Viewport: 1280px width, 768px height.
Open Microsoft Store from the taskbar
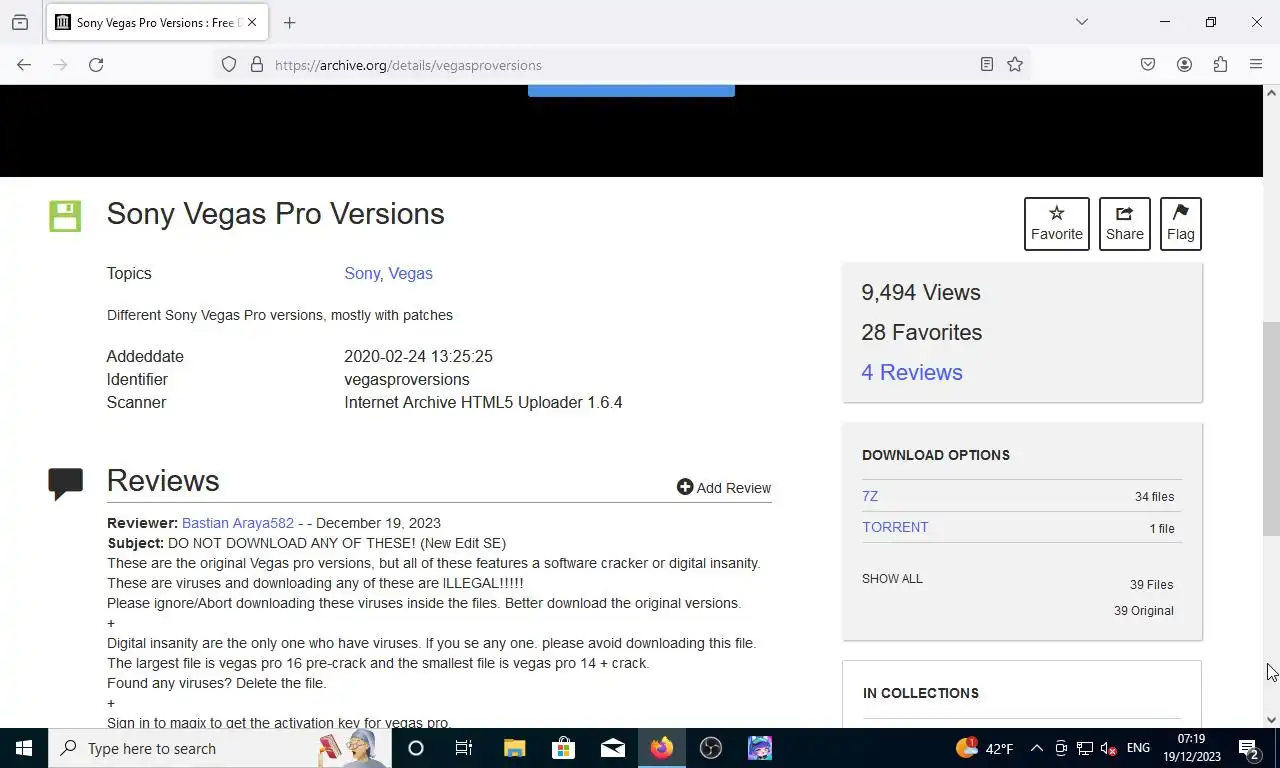[563, 748]
